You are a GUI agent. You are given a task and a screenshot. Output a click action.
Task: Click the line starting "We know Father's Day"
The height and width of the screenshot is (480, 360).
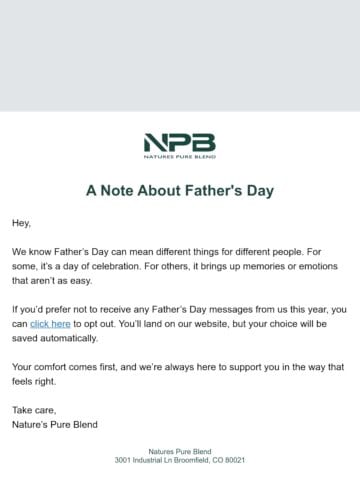click(167, 252)
